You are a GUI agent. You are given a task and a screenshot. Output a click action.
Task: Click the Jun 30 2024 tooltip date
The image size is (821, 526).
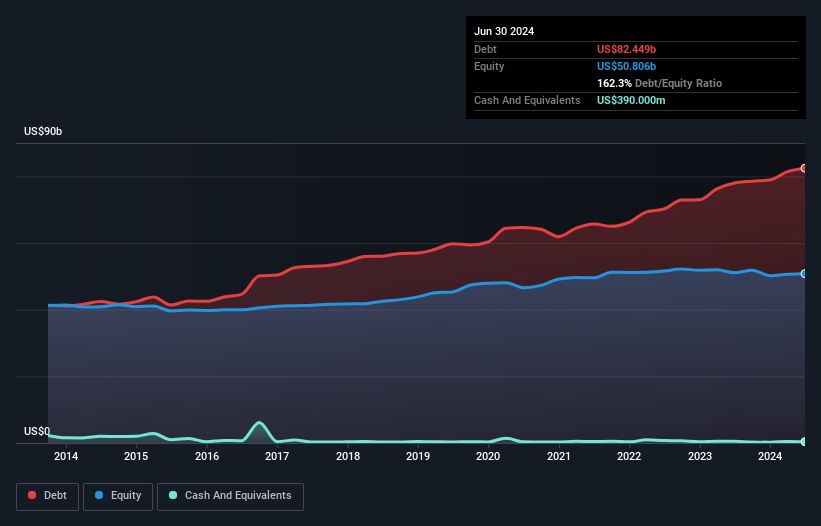(504, 31)
